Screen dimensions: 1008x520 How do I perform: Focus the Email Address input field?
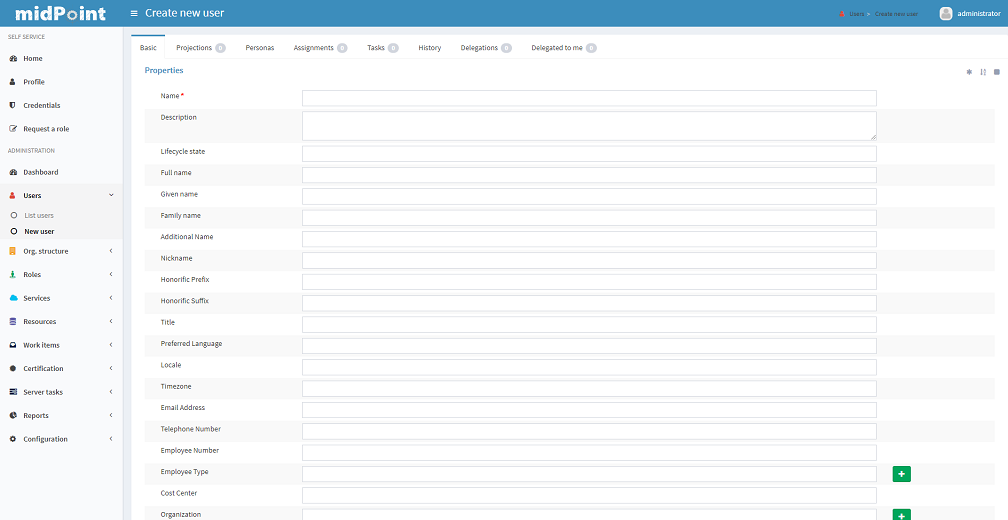point(590,410)
